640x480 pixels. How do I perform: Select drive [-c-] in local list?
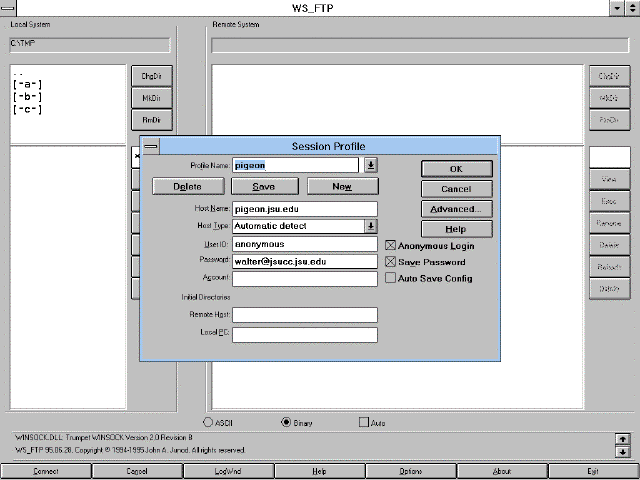pos(27,109)
